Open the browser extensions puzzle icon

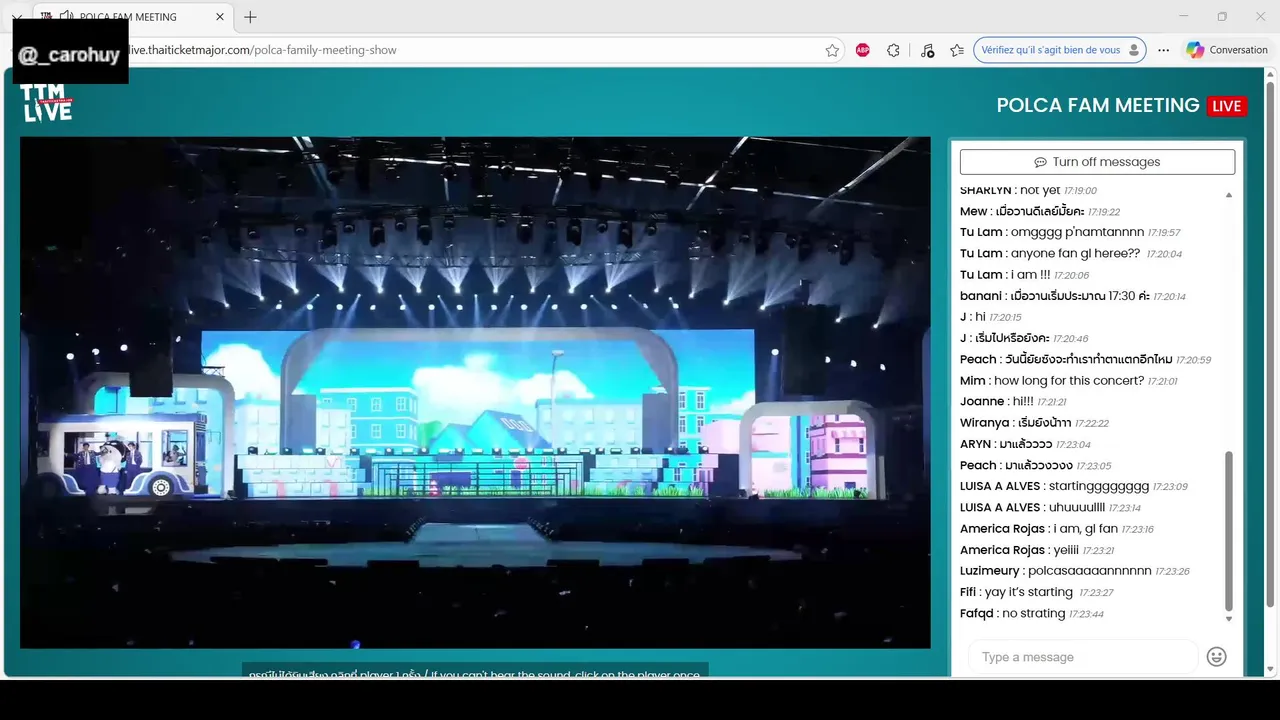pos(893,50)
